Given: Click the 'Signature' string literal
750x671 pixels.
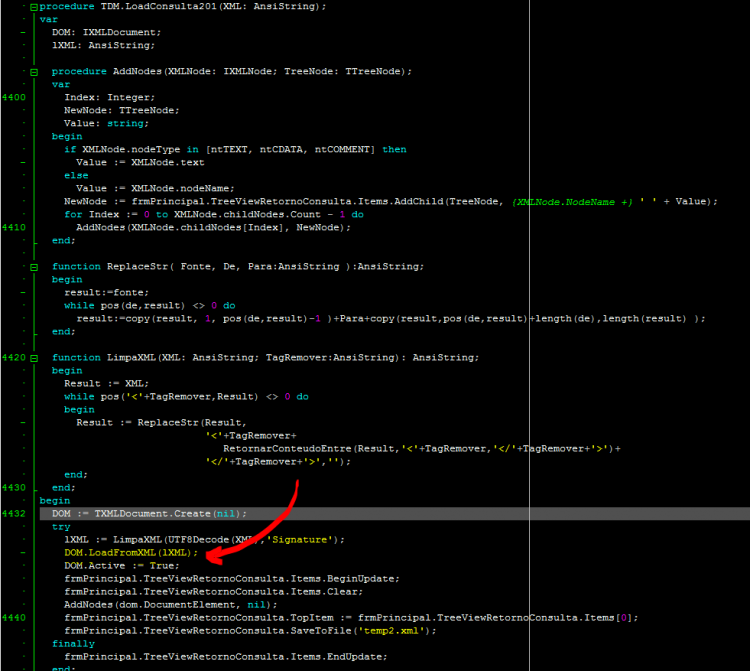Looking at the screenshot, I should click(299, 539).
